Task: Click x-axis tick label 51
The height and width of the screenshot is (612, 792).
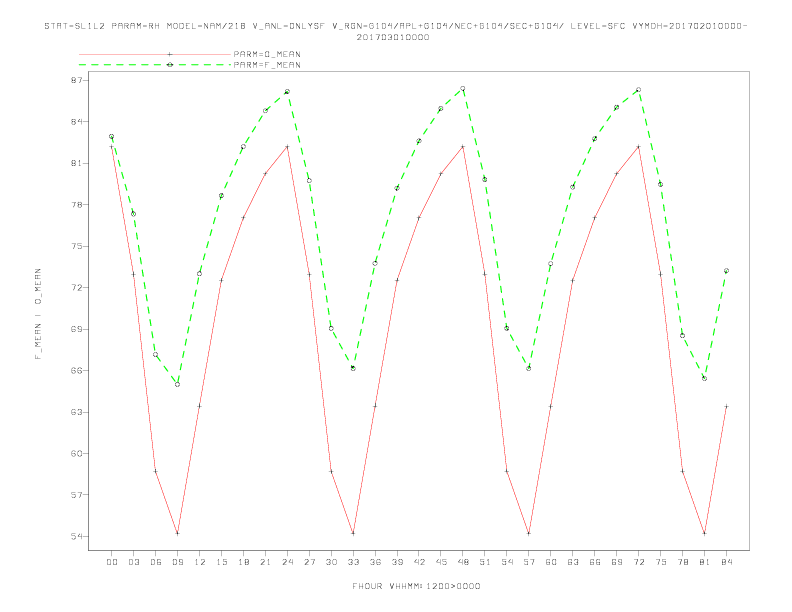Action: [485, 562]
